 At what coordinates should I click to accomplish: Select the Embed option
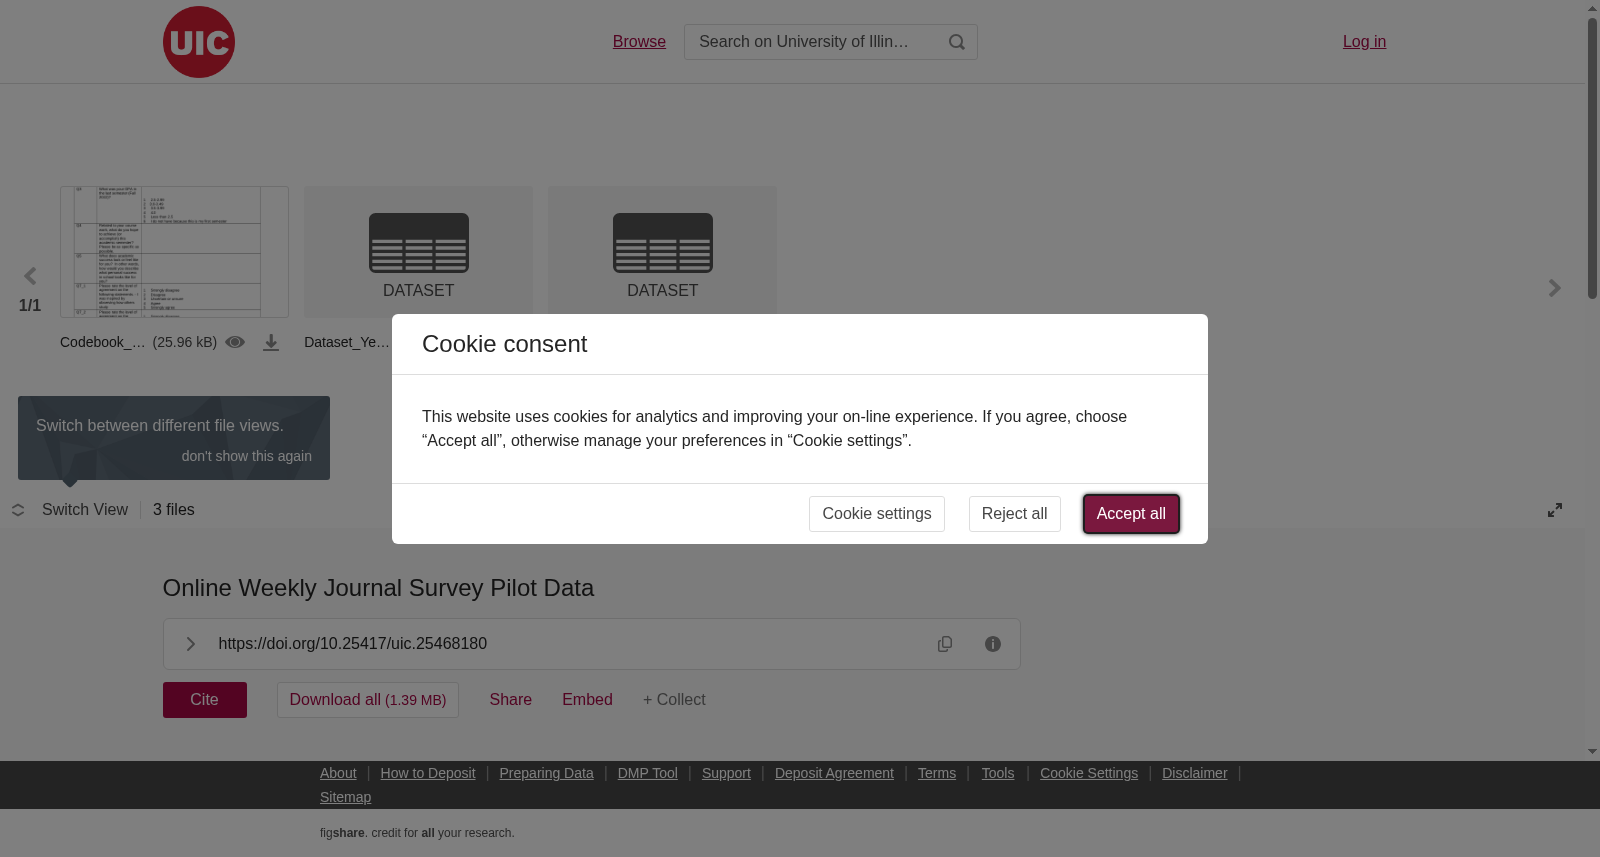[587, 700]
